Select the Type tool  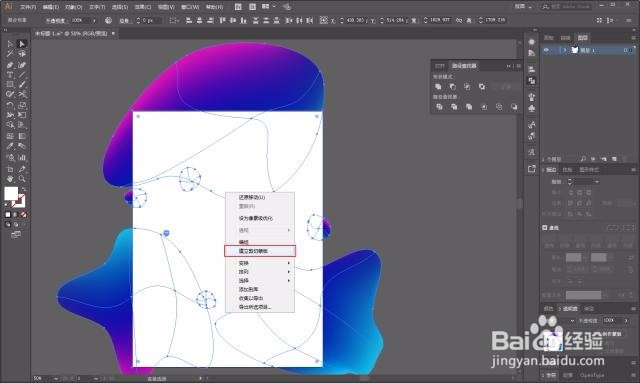(10, 75)
